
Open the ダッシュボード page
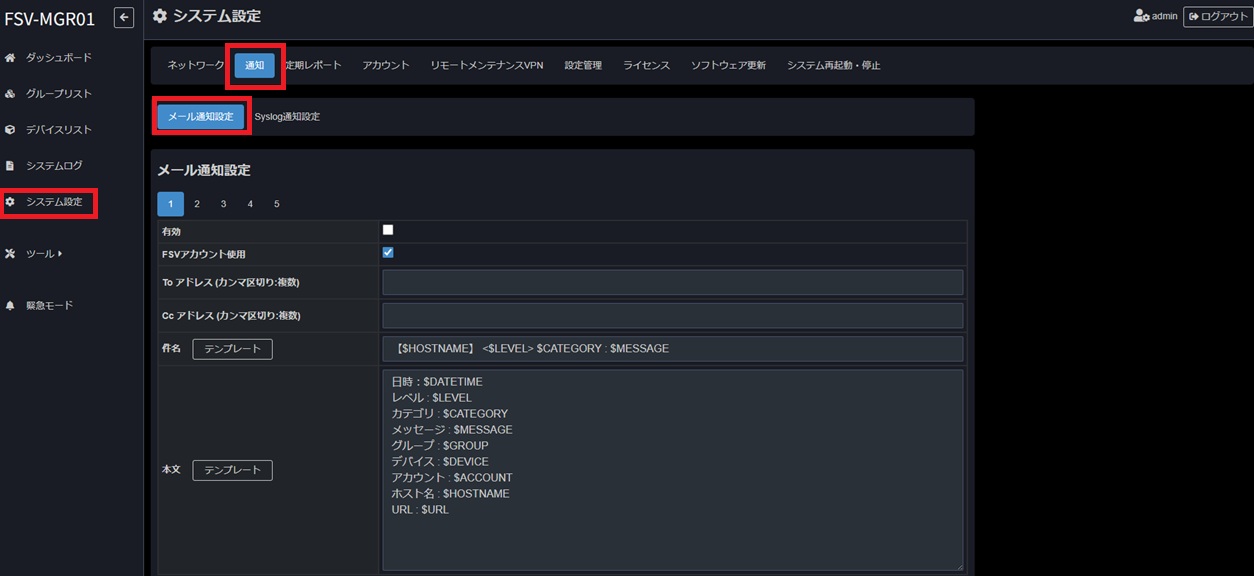click(58, 58)
